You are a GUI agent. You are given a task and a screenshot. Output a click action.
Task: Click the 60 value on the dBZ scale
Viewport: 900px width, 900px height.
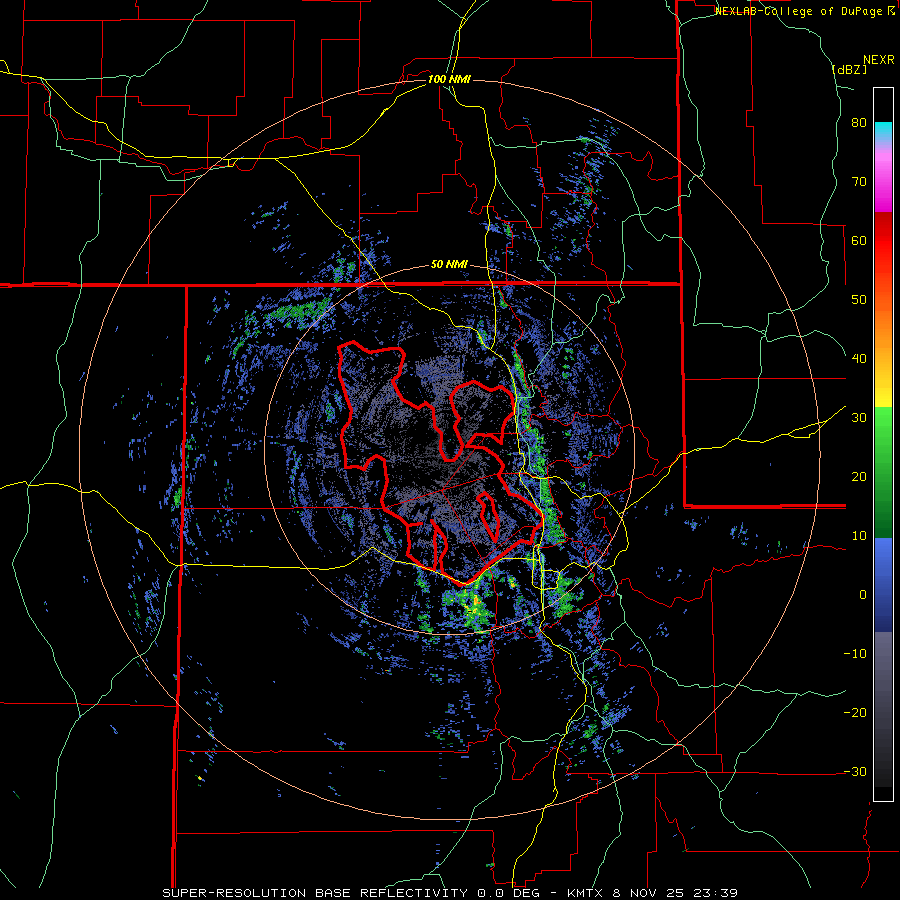coord(859,240)
